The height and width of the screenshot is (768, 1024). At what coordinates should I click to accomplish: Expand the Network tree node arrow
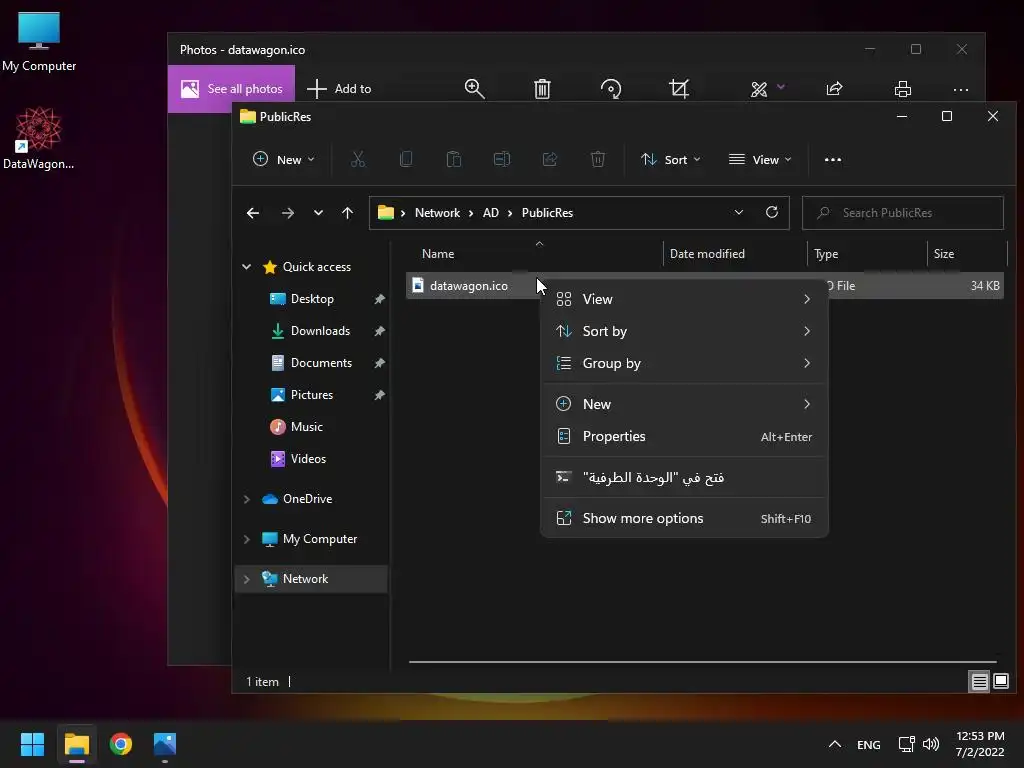click(x=246, y=579)
